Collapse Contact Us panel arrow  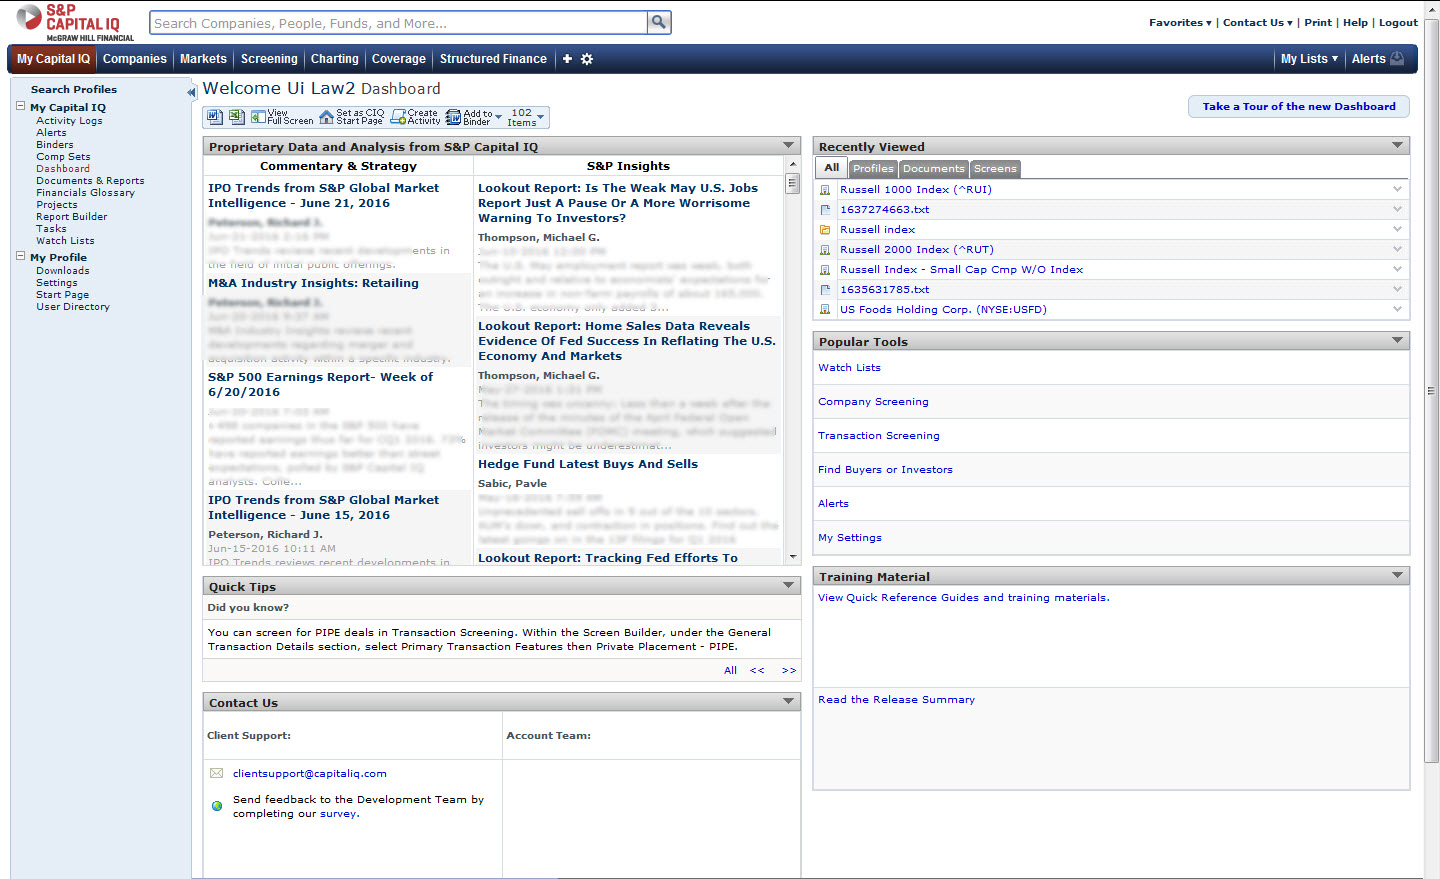pyautogui.click(x=788, y=701)
